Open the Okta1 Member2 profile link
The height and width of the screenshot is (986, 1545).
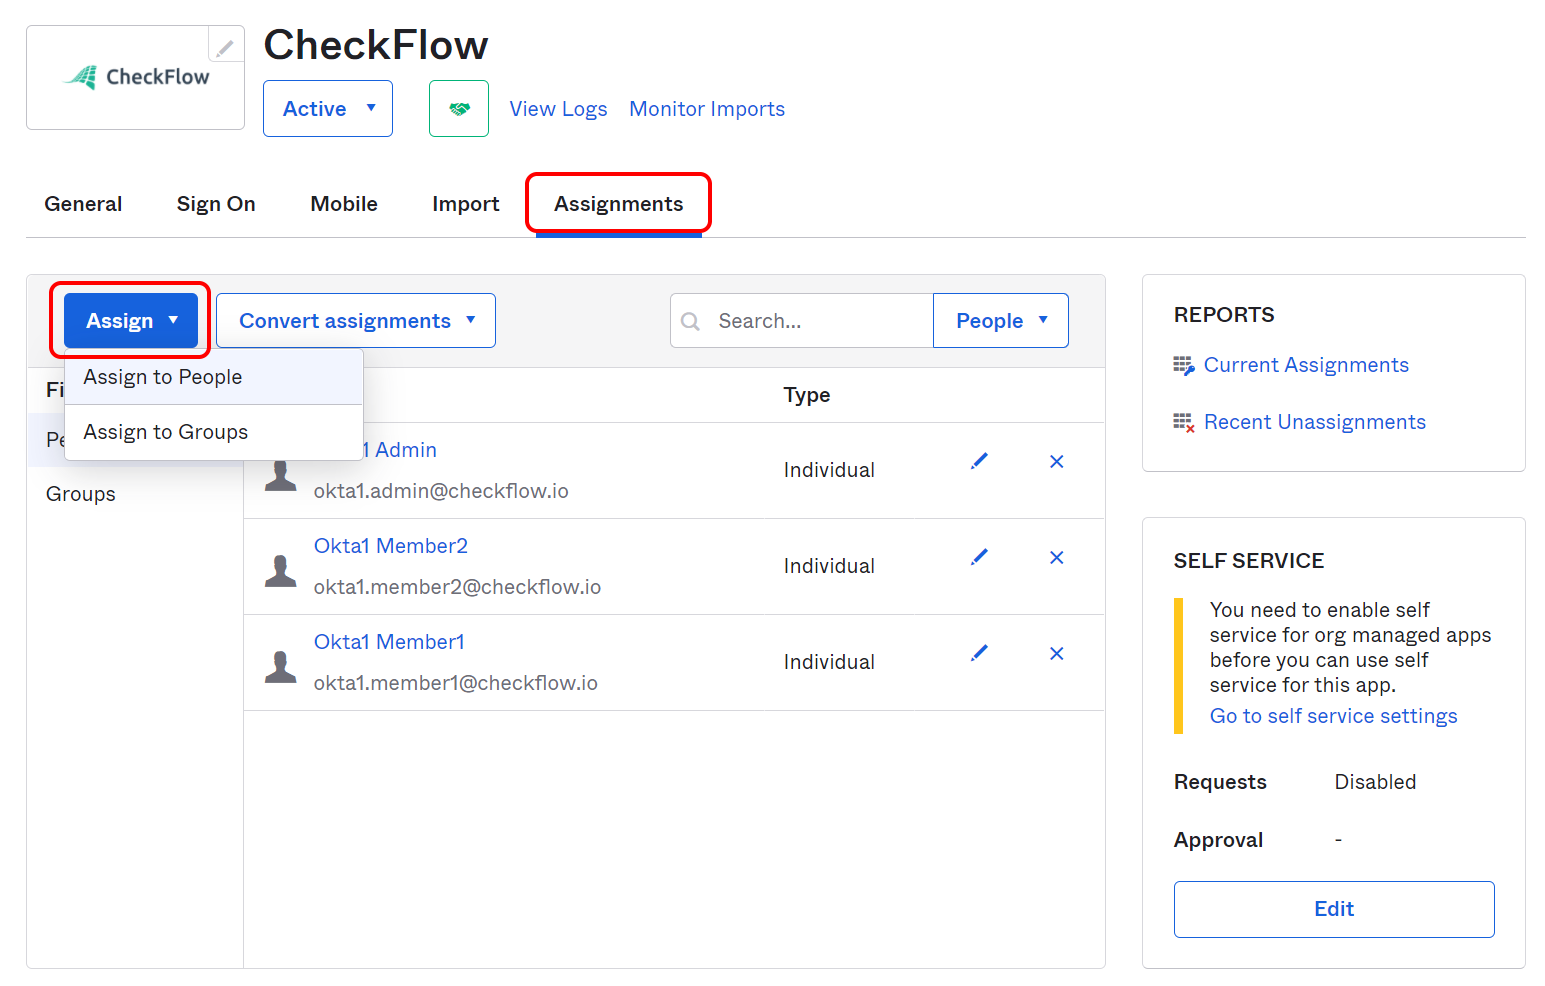point(391,546)
